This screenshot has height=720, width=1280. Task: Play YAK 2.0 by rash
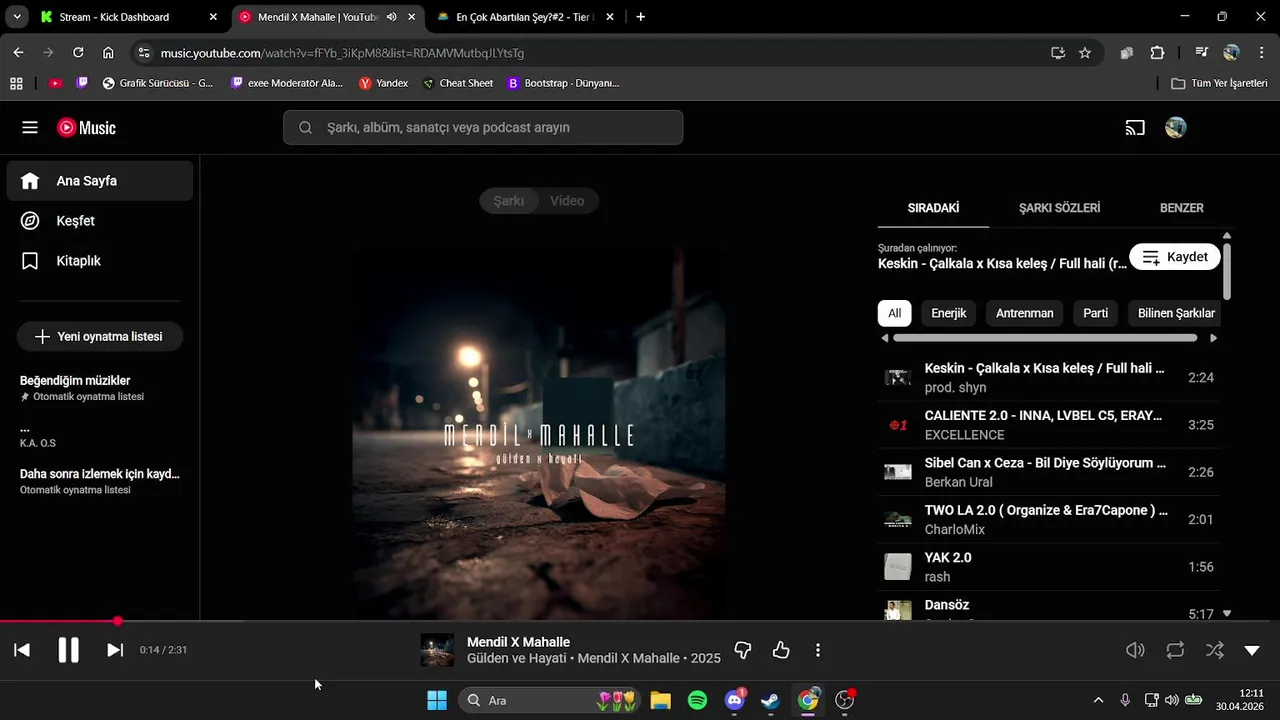pyautogui.click(x=1049, y=567)
